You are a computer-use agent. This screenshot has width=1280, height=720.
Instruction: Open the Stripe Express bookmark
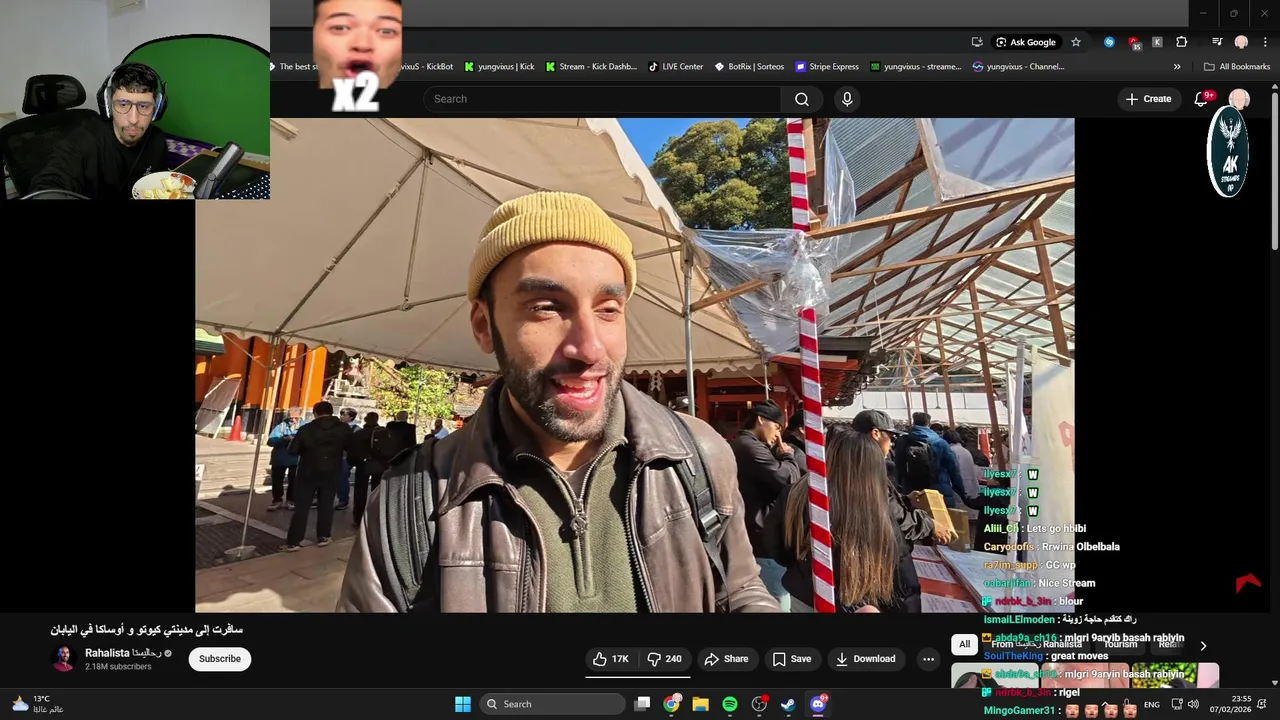827,67
